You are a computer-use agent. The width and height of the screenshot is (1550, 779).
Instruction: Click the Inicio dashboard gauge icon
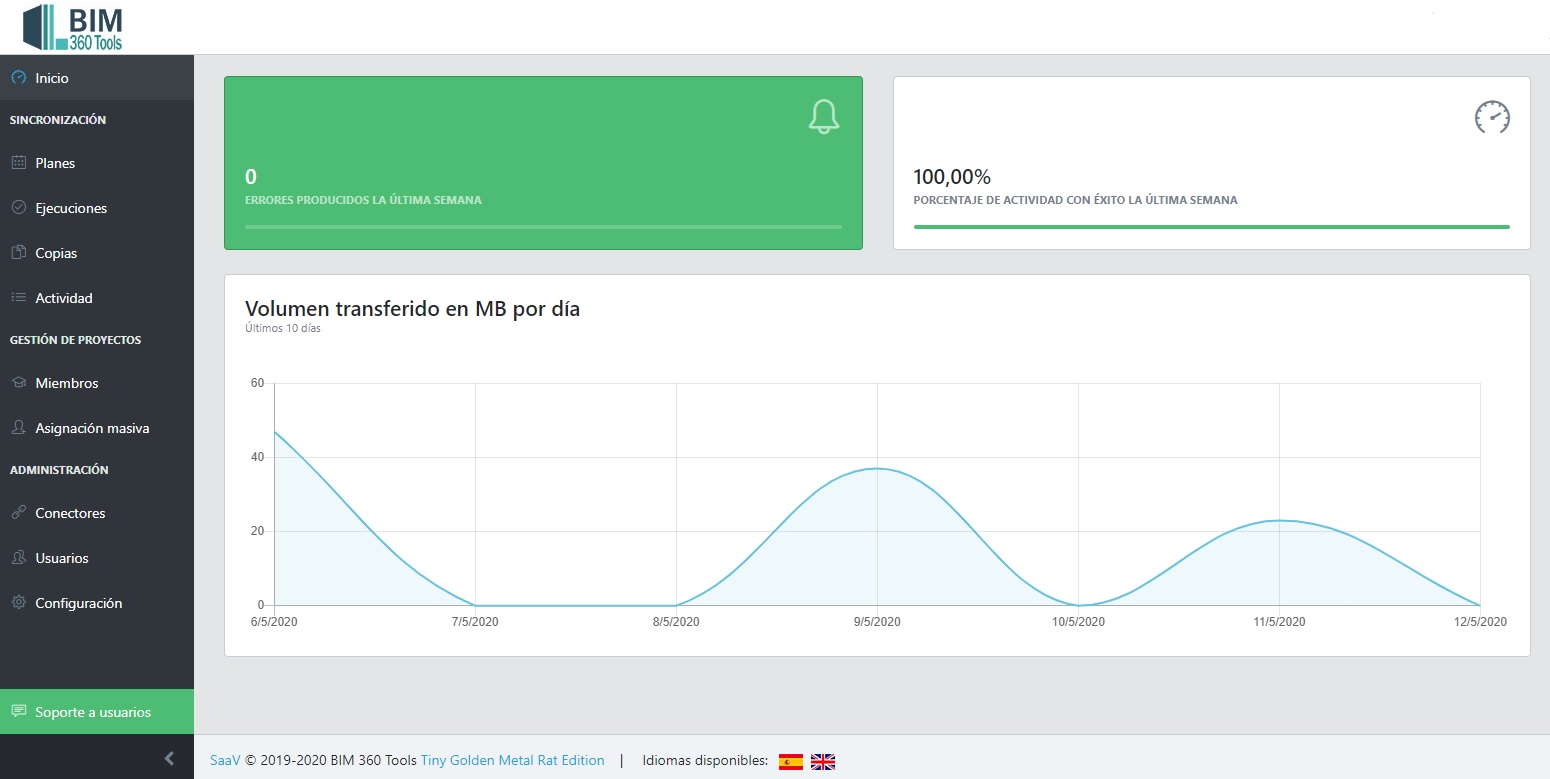tap(18, 77)
